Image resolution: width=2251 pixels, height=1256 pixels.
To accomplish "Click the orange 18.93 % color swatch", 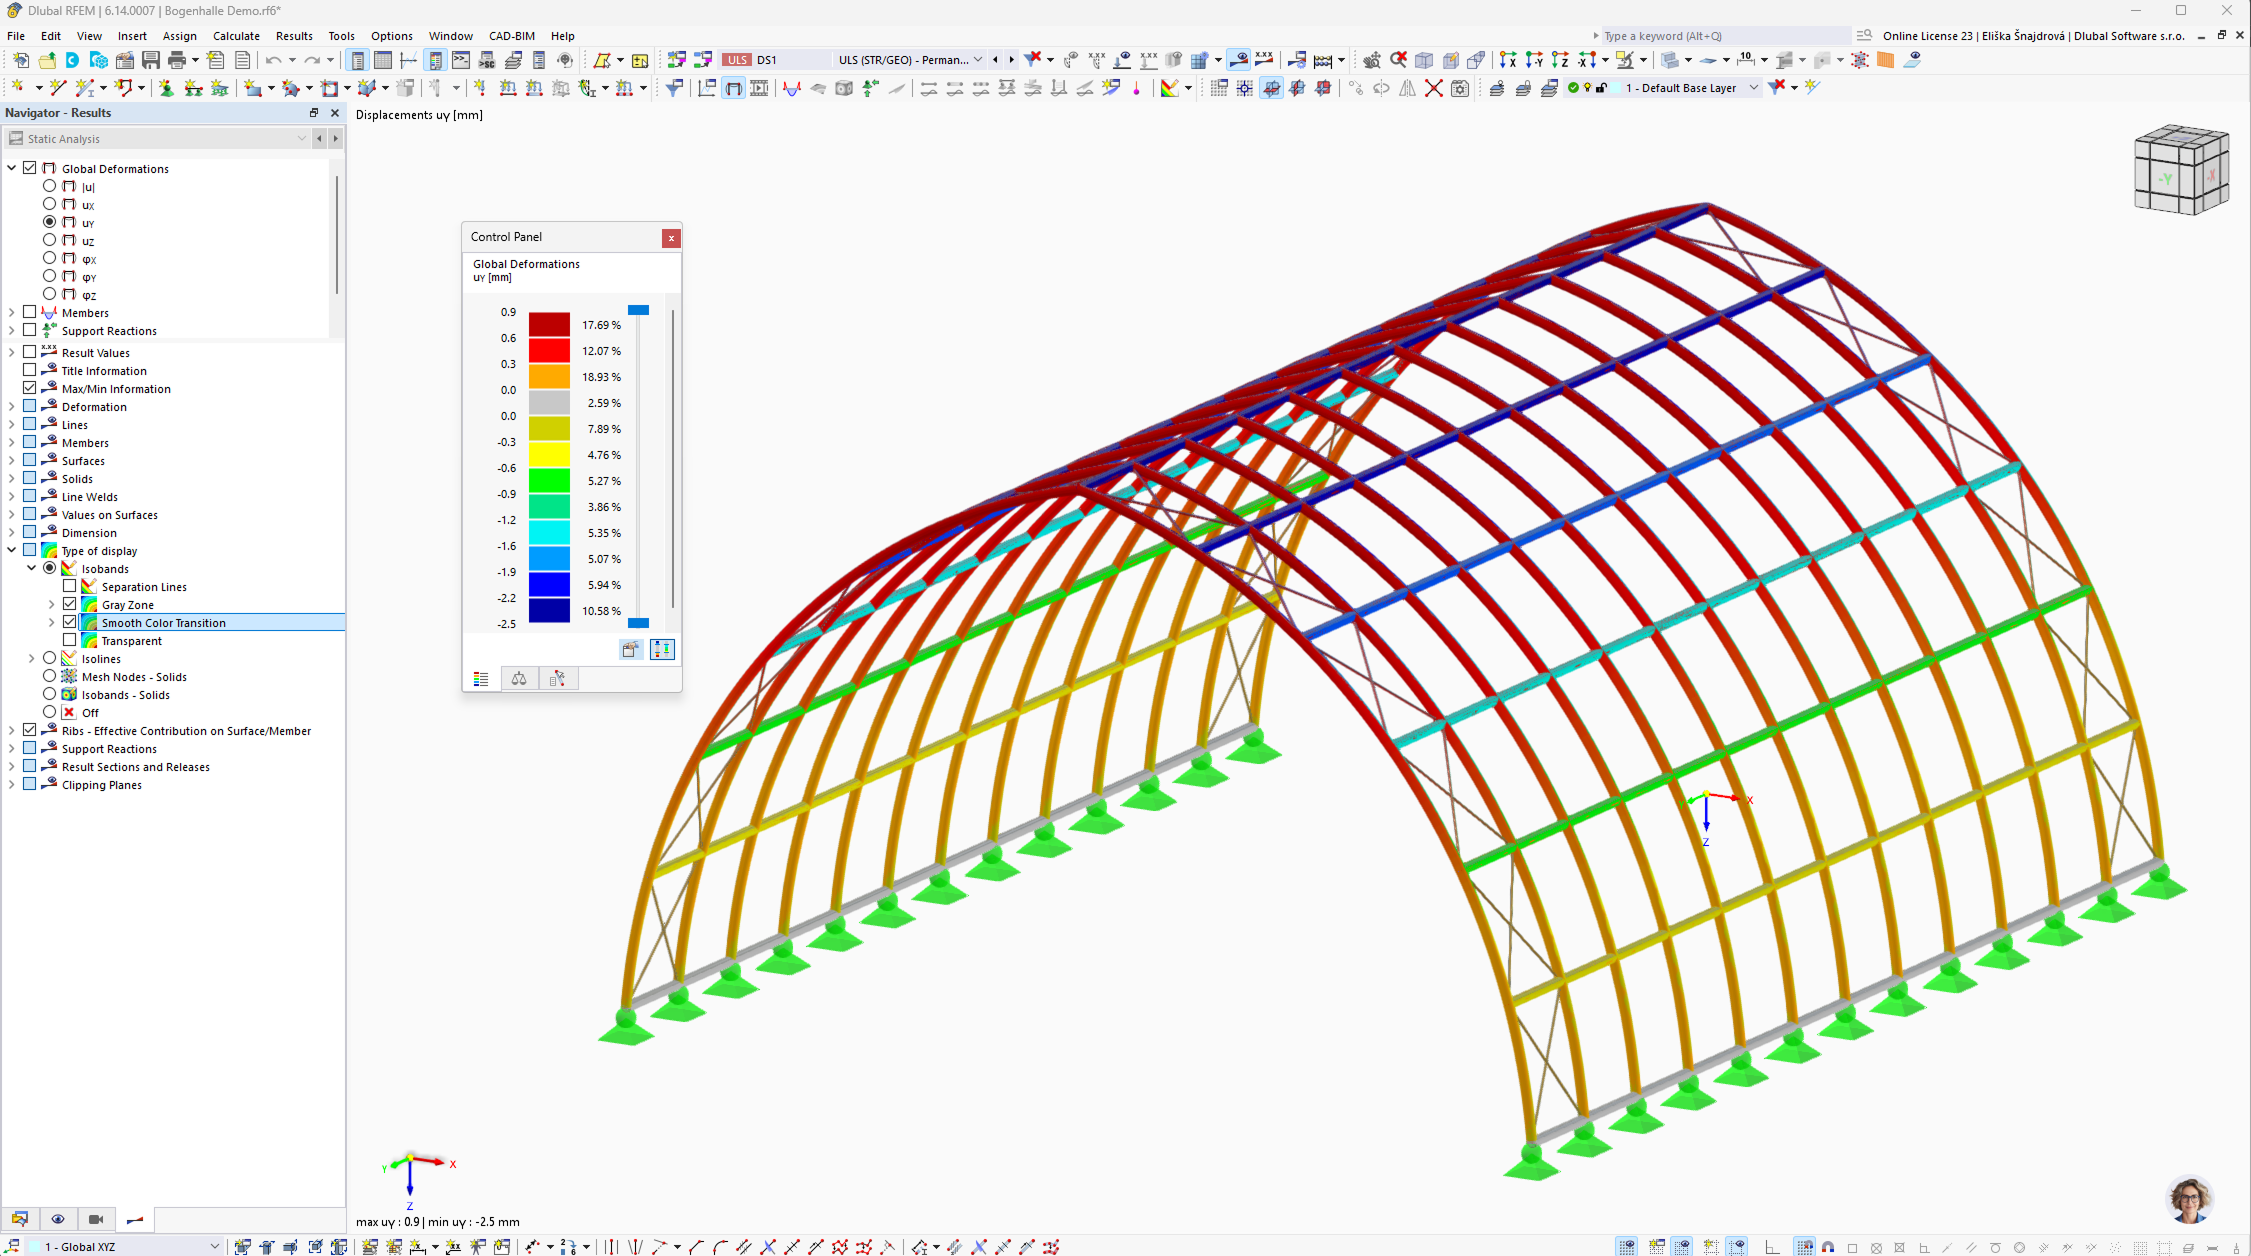I will [x=549, y=376].
